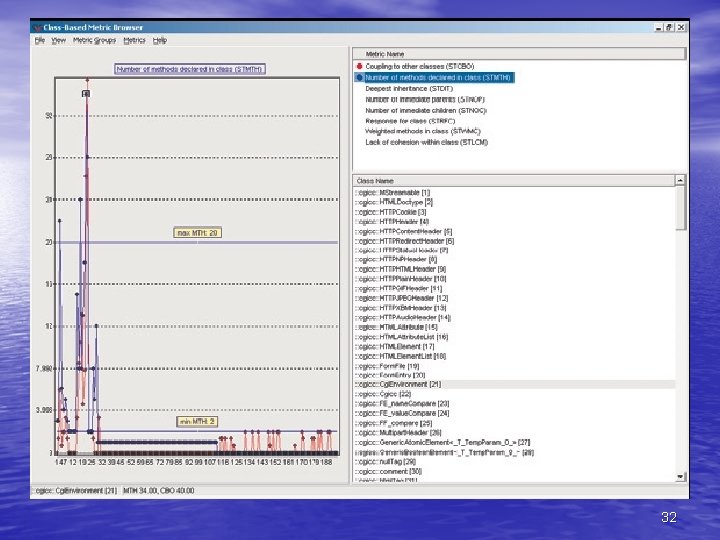The image size is (720, 540).
Task: Select class GenericAtomicElement [27]
Action: [443, 442]
